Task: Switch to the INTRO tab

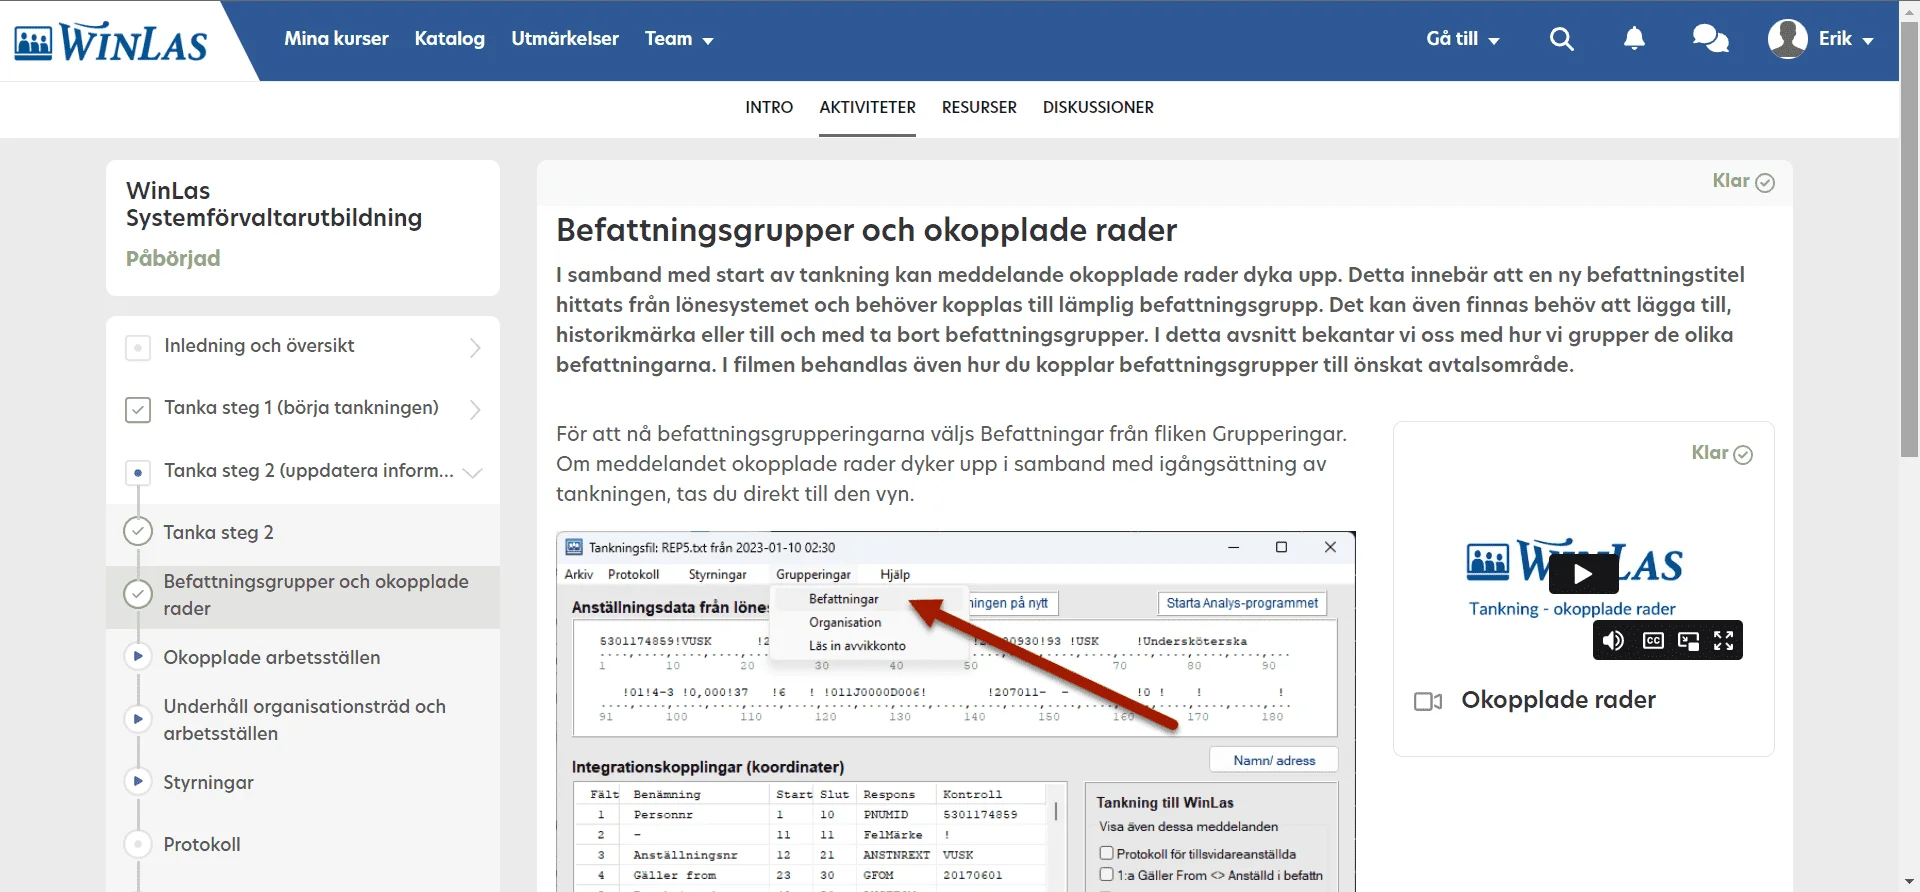Action: [x=769, y=107]
